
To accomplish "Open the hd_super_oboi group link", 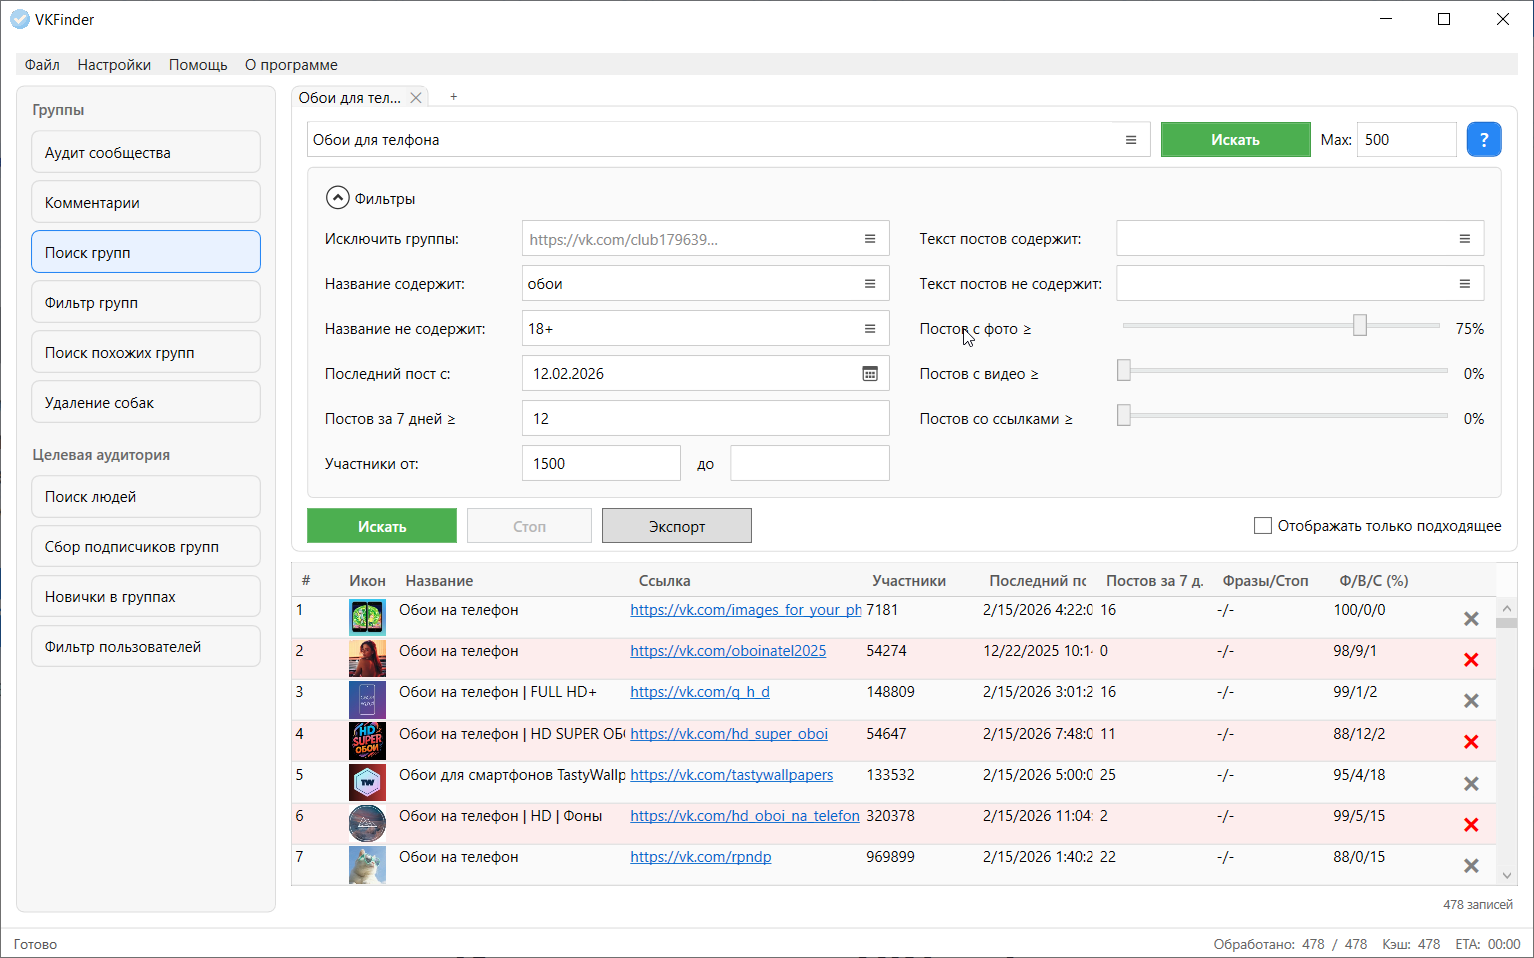I will point(729,734).
